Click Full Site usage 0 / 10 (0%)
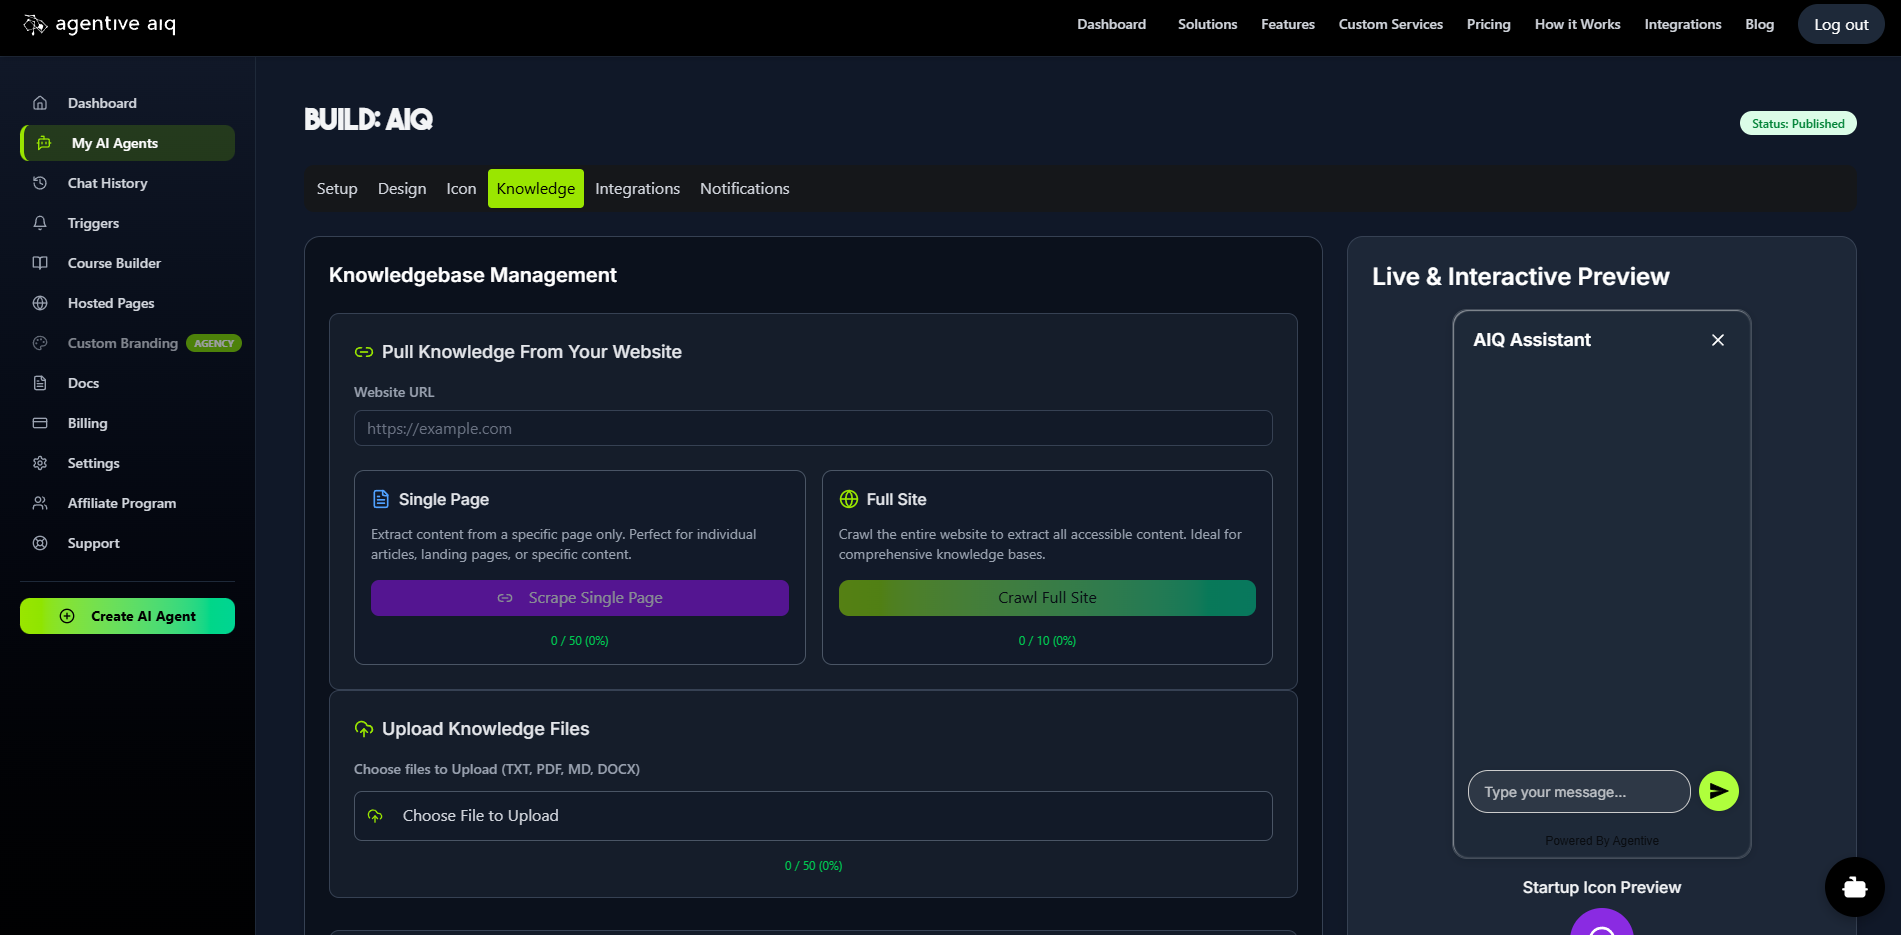Image resolution: width=1901 pixels, height=935 pixels. (1047, 641)
